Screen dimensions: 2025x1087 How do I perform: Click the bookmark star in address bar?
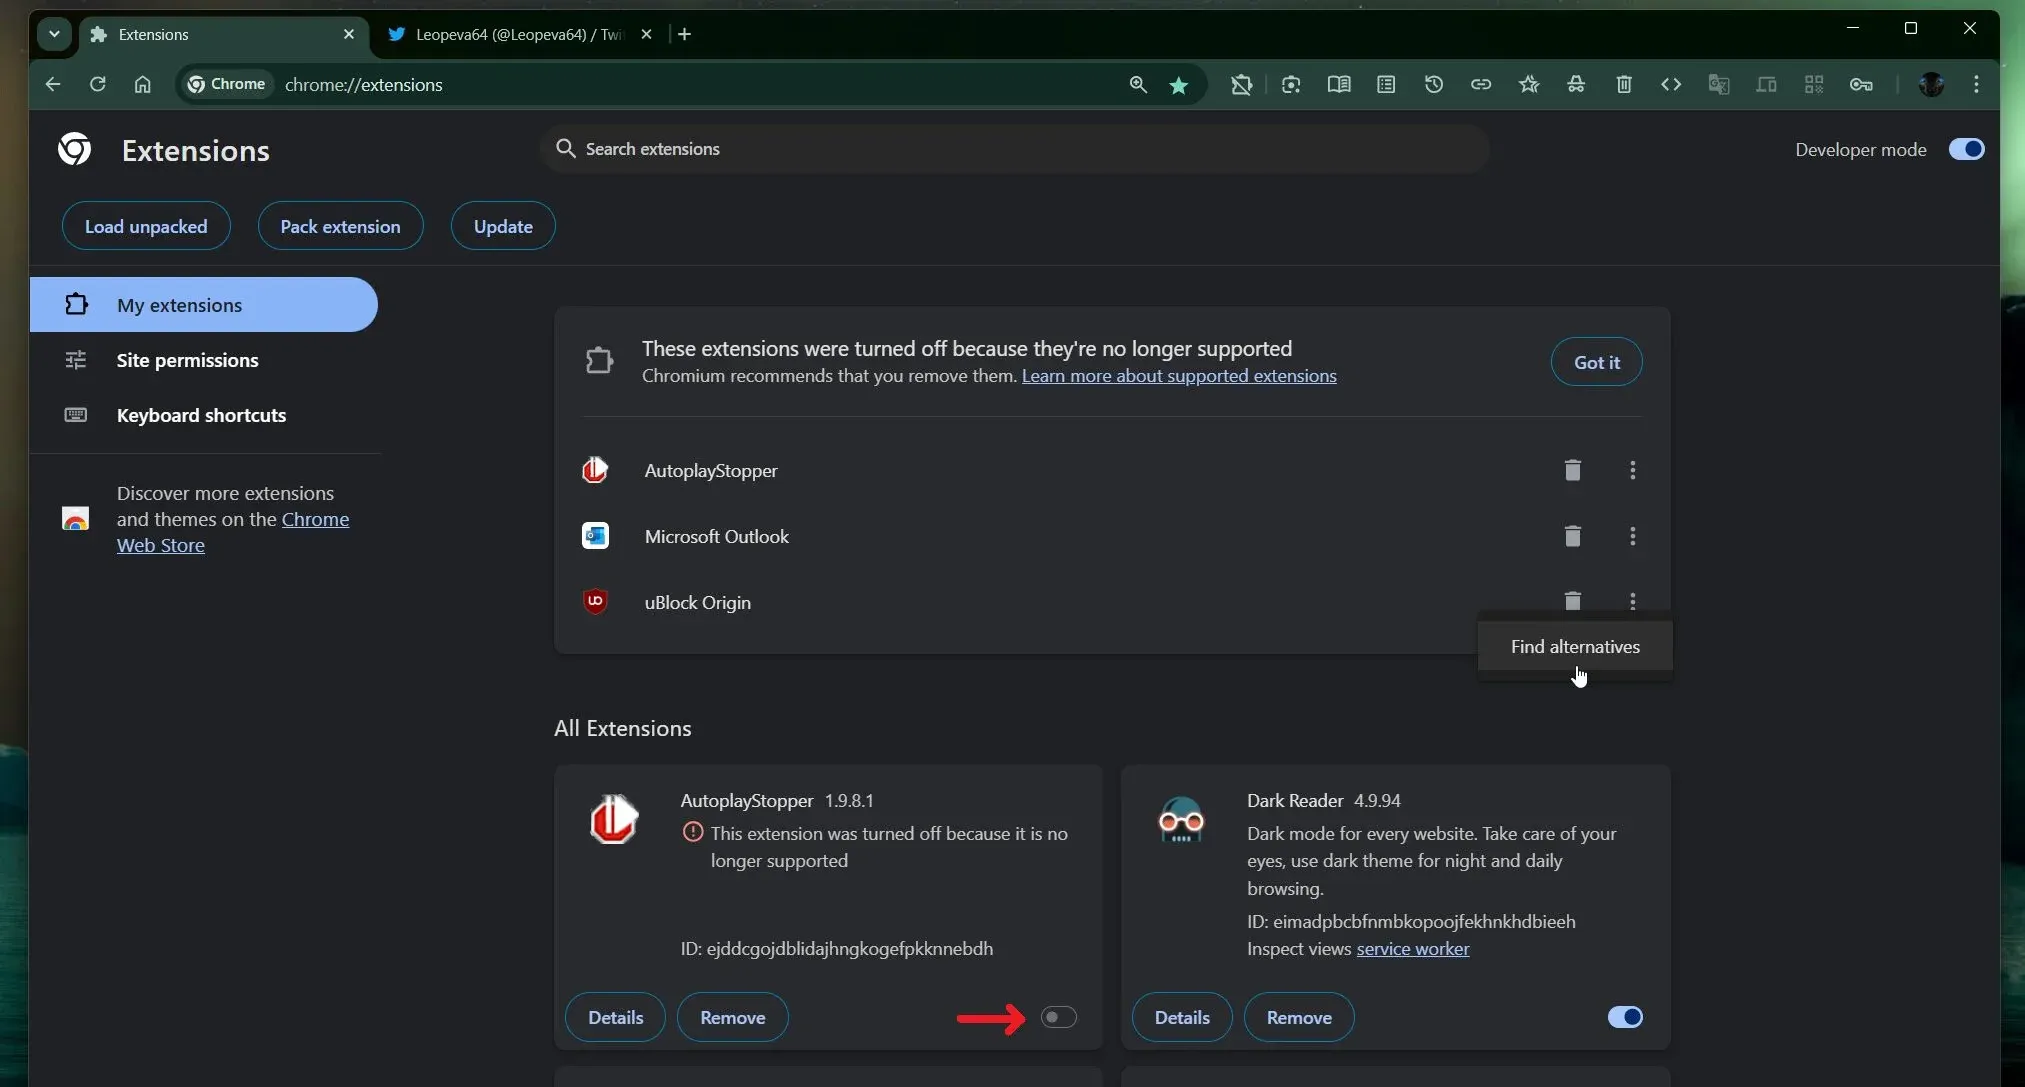tap(1178, 85)
